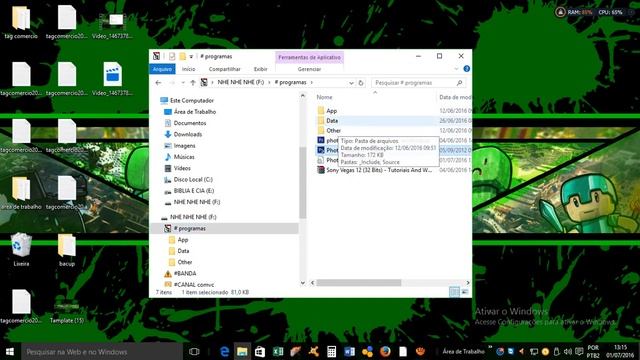Expand arrow after # programas breadcrumb
640x360 pixels.
311,82
